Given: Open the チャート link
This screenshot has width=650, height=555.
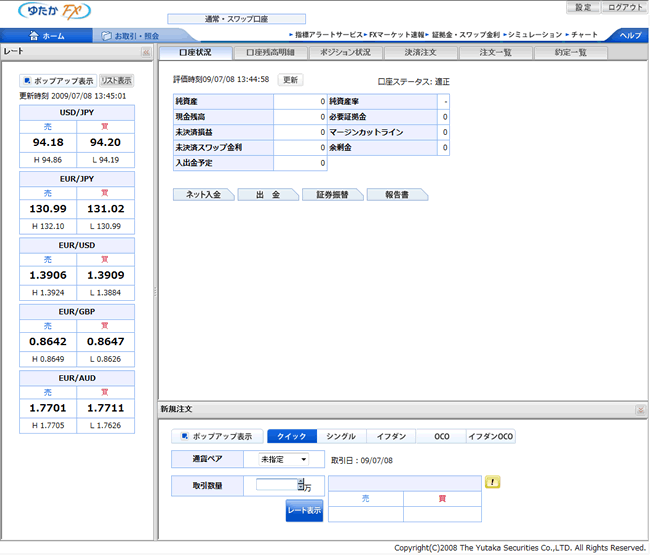Looking at the screenshot, I should [x=584, y=35].
